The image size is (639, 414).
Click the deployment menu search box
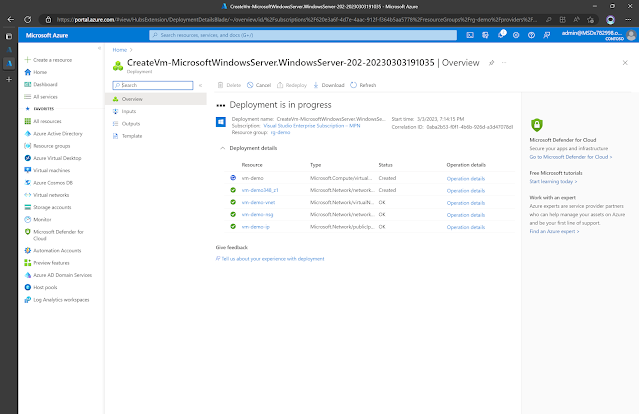pos(153,85)
